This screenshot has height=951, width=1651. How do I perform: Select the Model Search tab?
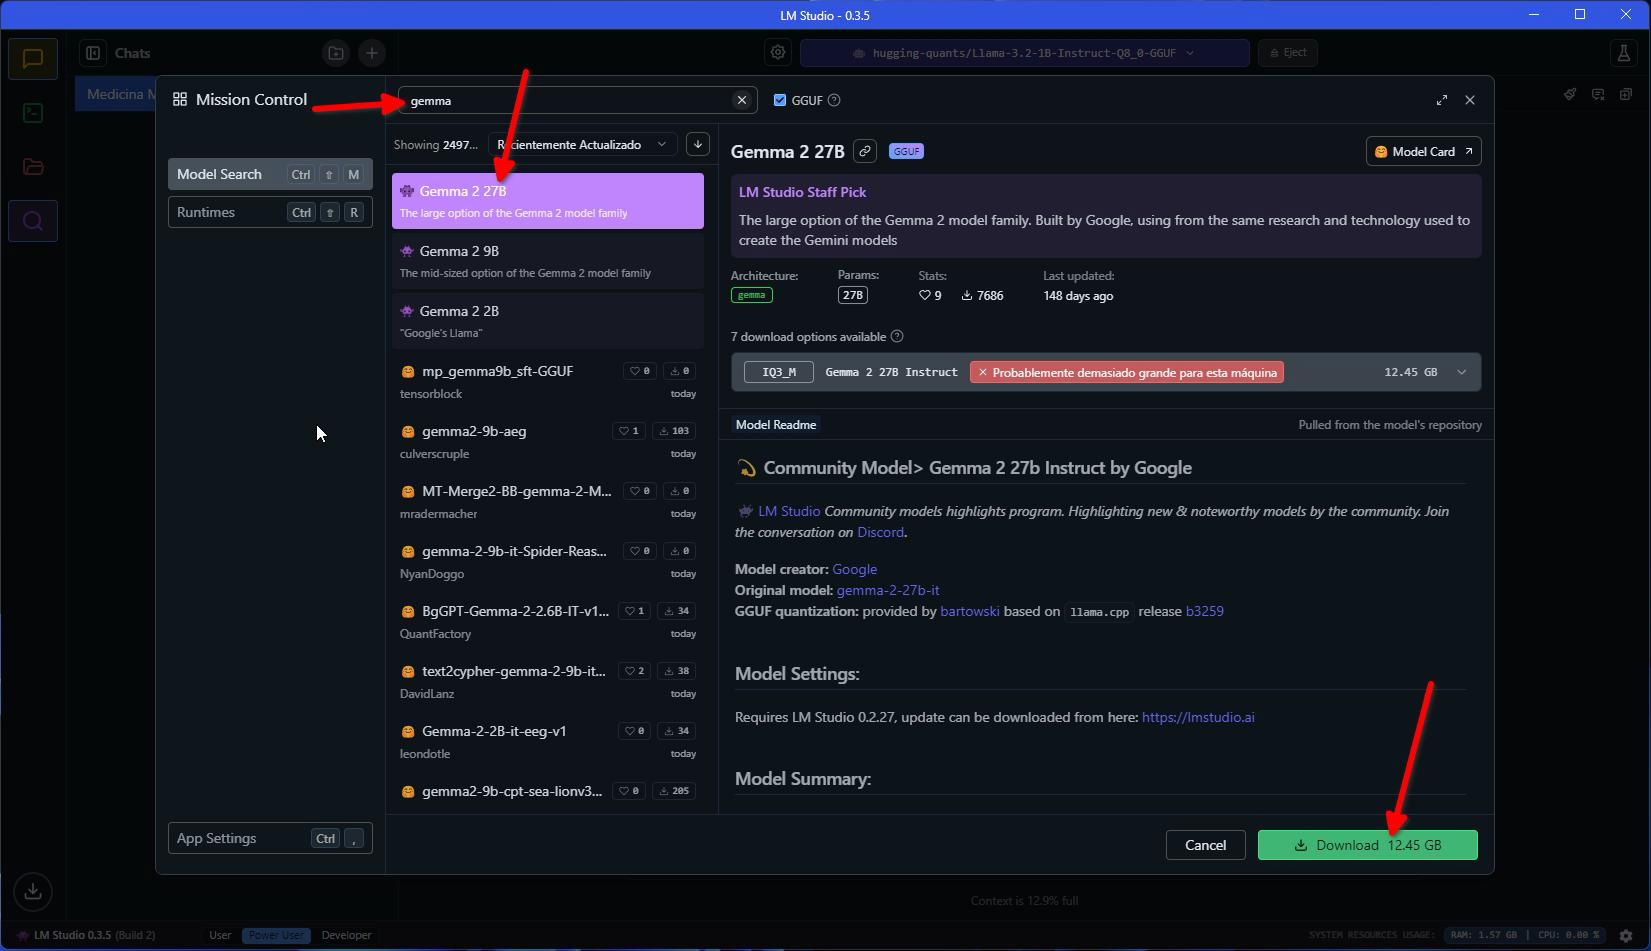[x=270, y=174]
